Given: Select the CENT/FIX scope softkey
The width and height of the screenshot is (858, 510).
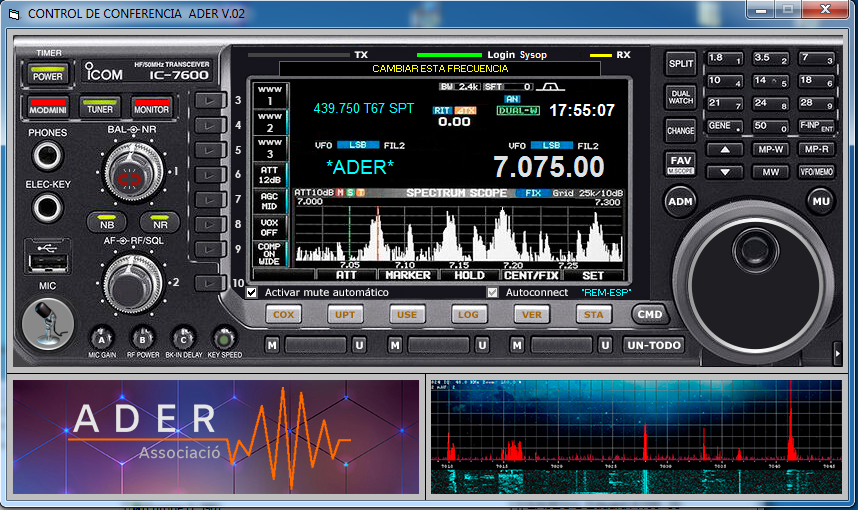Looking at the screenshot, I should [x=531, y=275].
